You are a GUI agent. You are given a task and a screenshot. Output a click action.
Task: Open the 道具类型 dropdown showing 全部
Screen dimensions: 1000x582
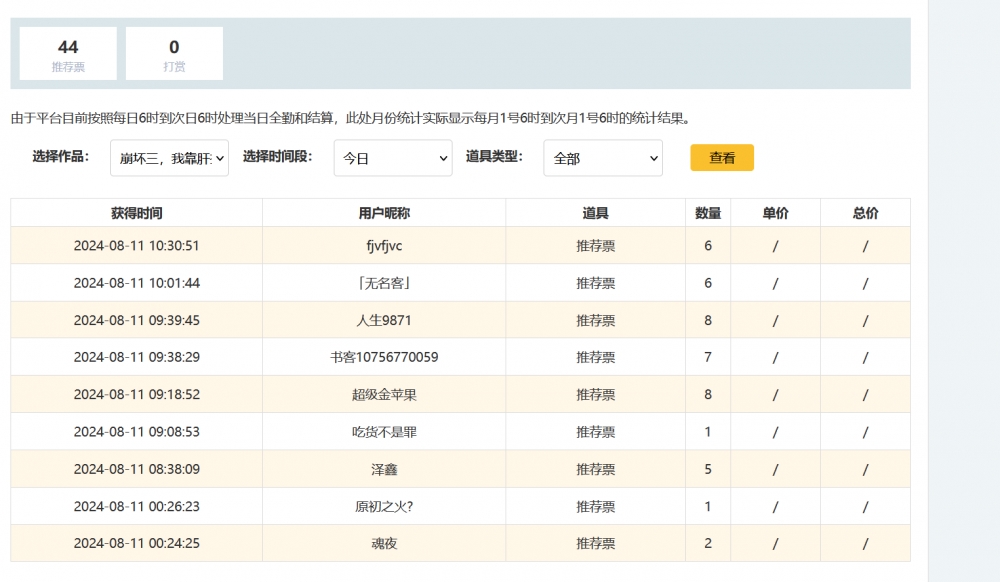[x=603, y=158]
